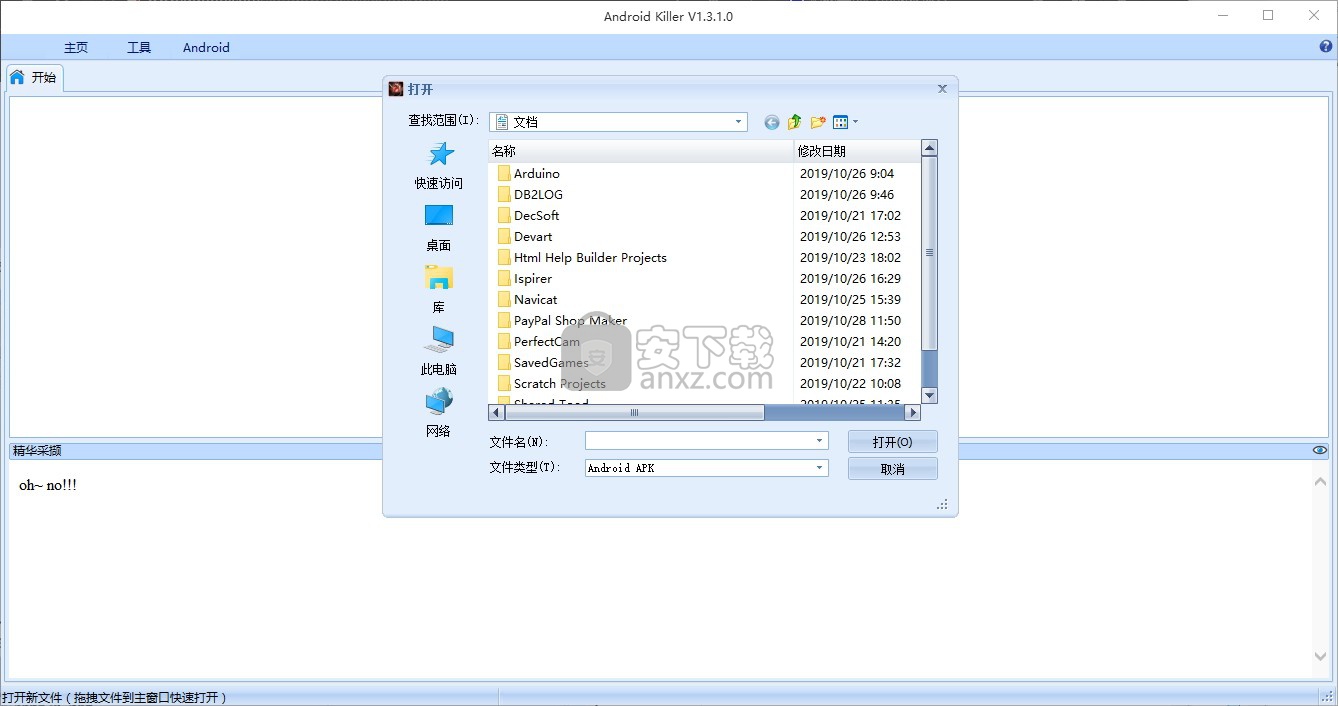Open the view menu icon in dialog
The width and height of the screenshot is (1338, 706).
(x=845, y=122)
